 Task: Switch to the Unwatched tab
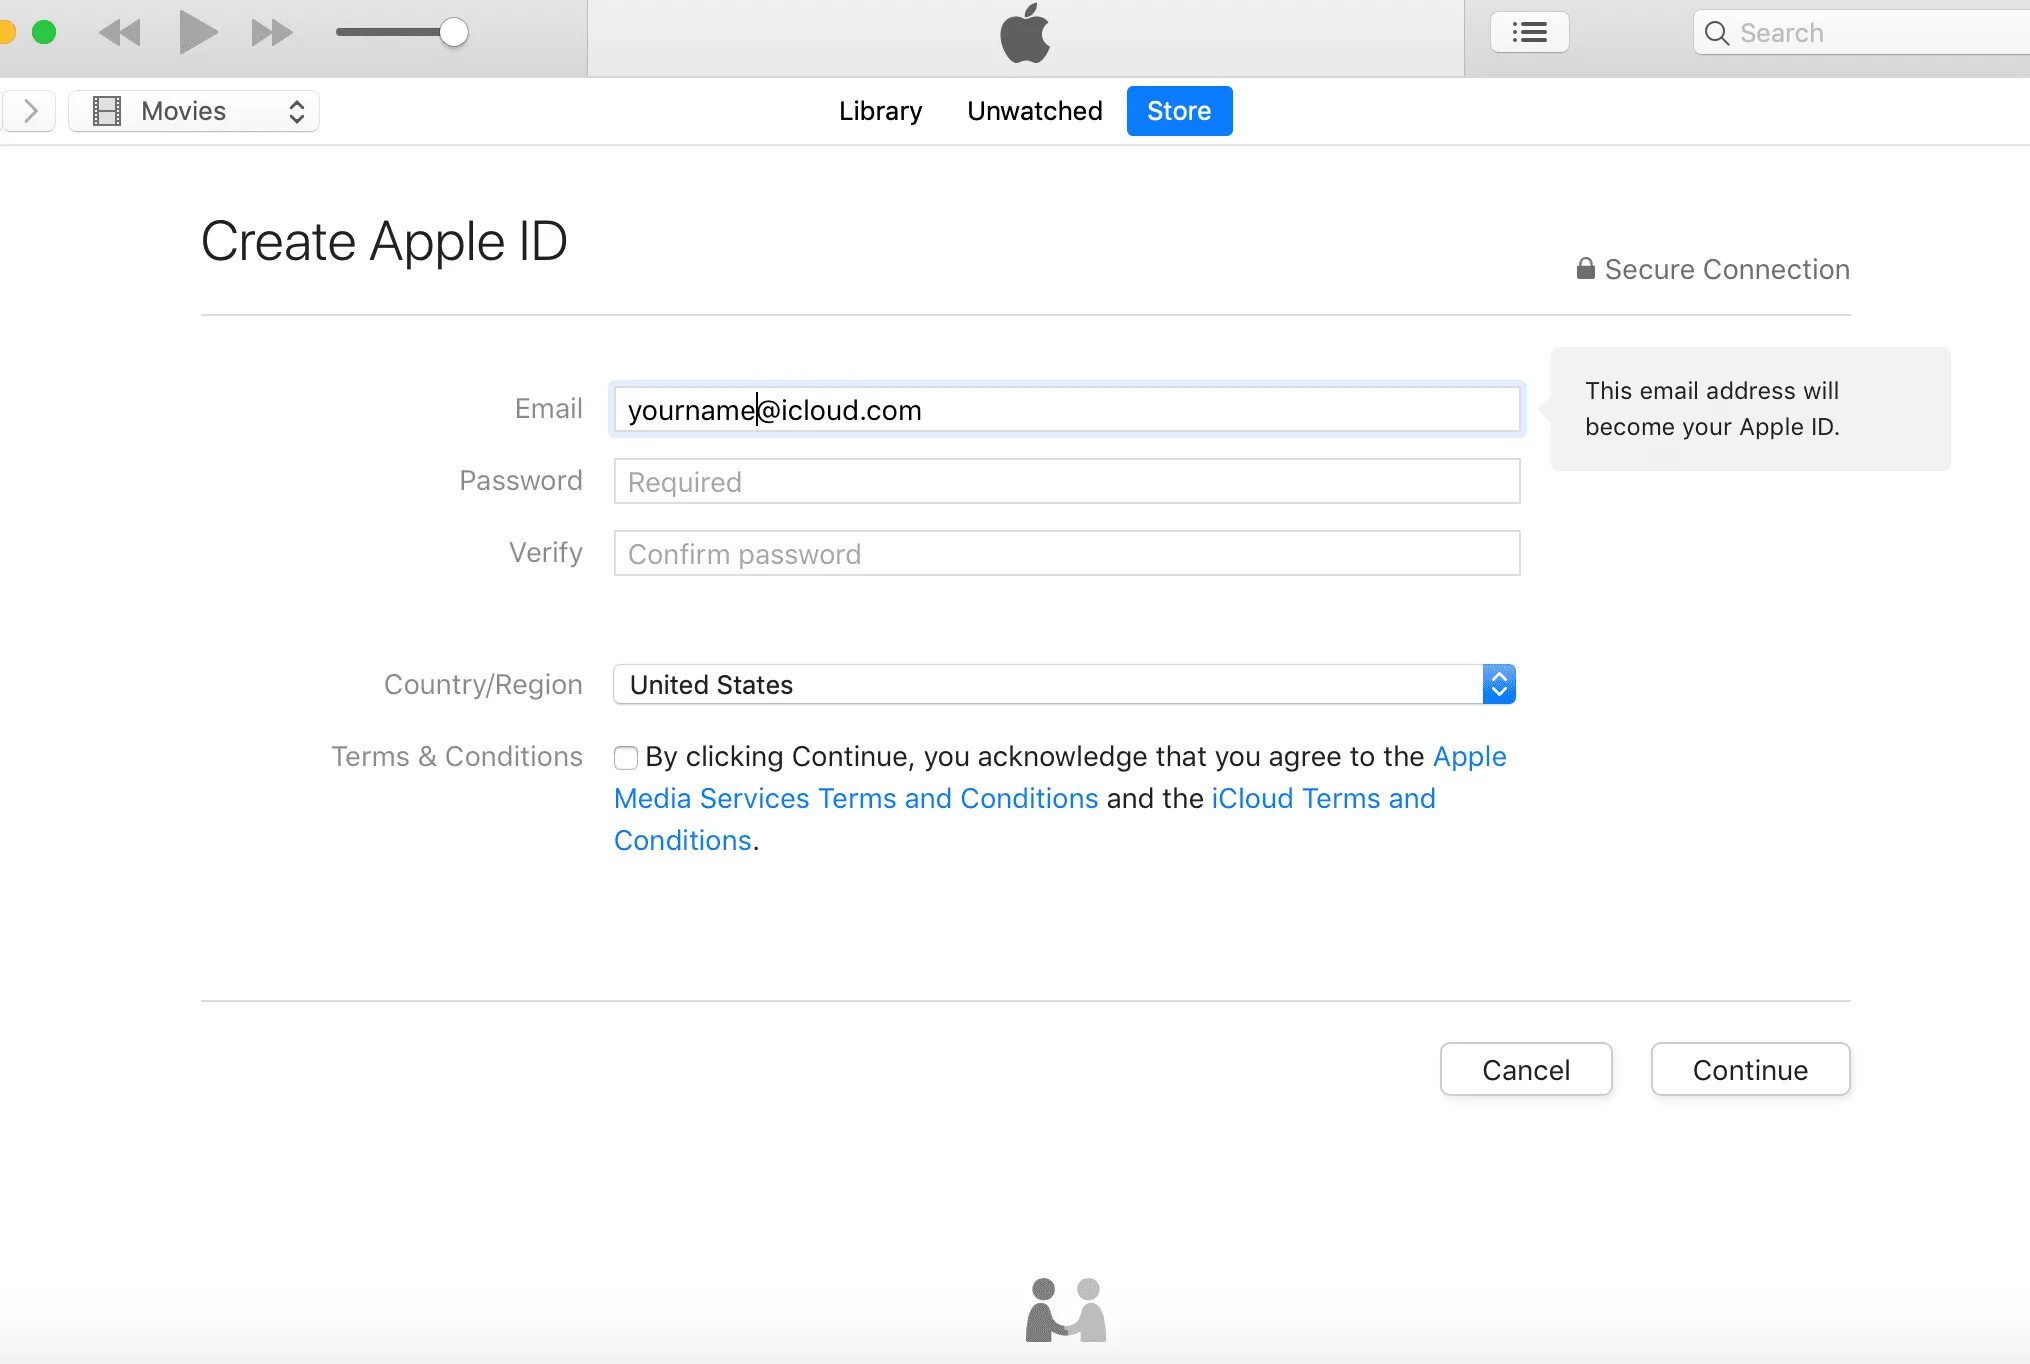coord(1033,110)
